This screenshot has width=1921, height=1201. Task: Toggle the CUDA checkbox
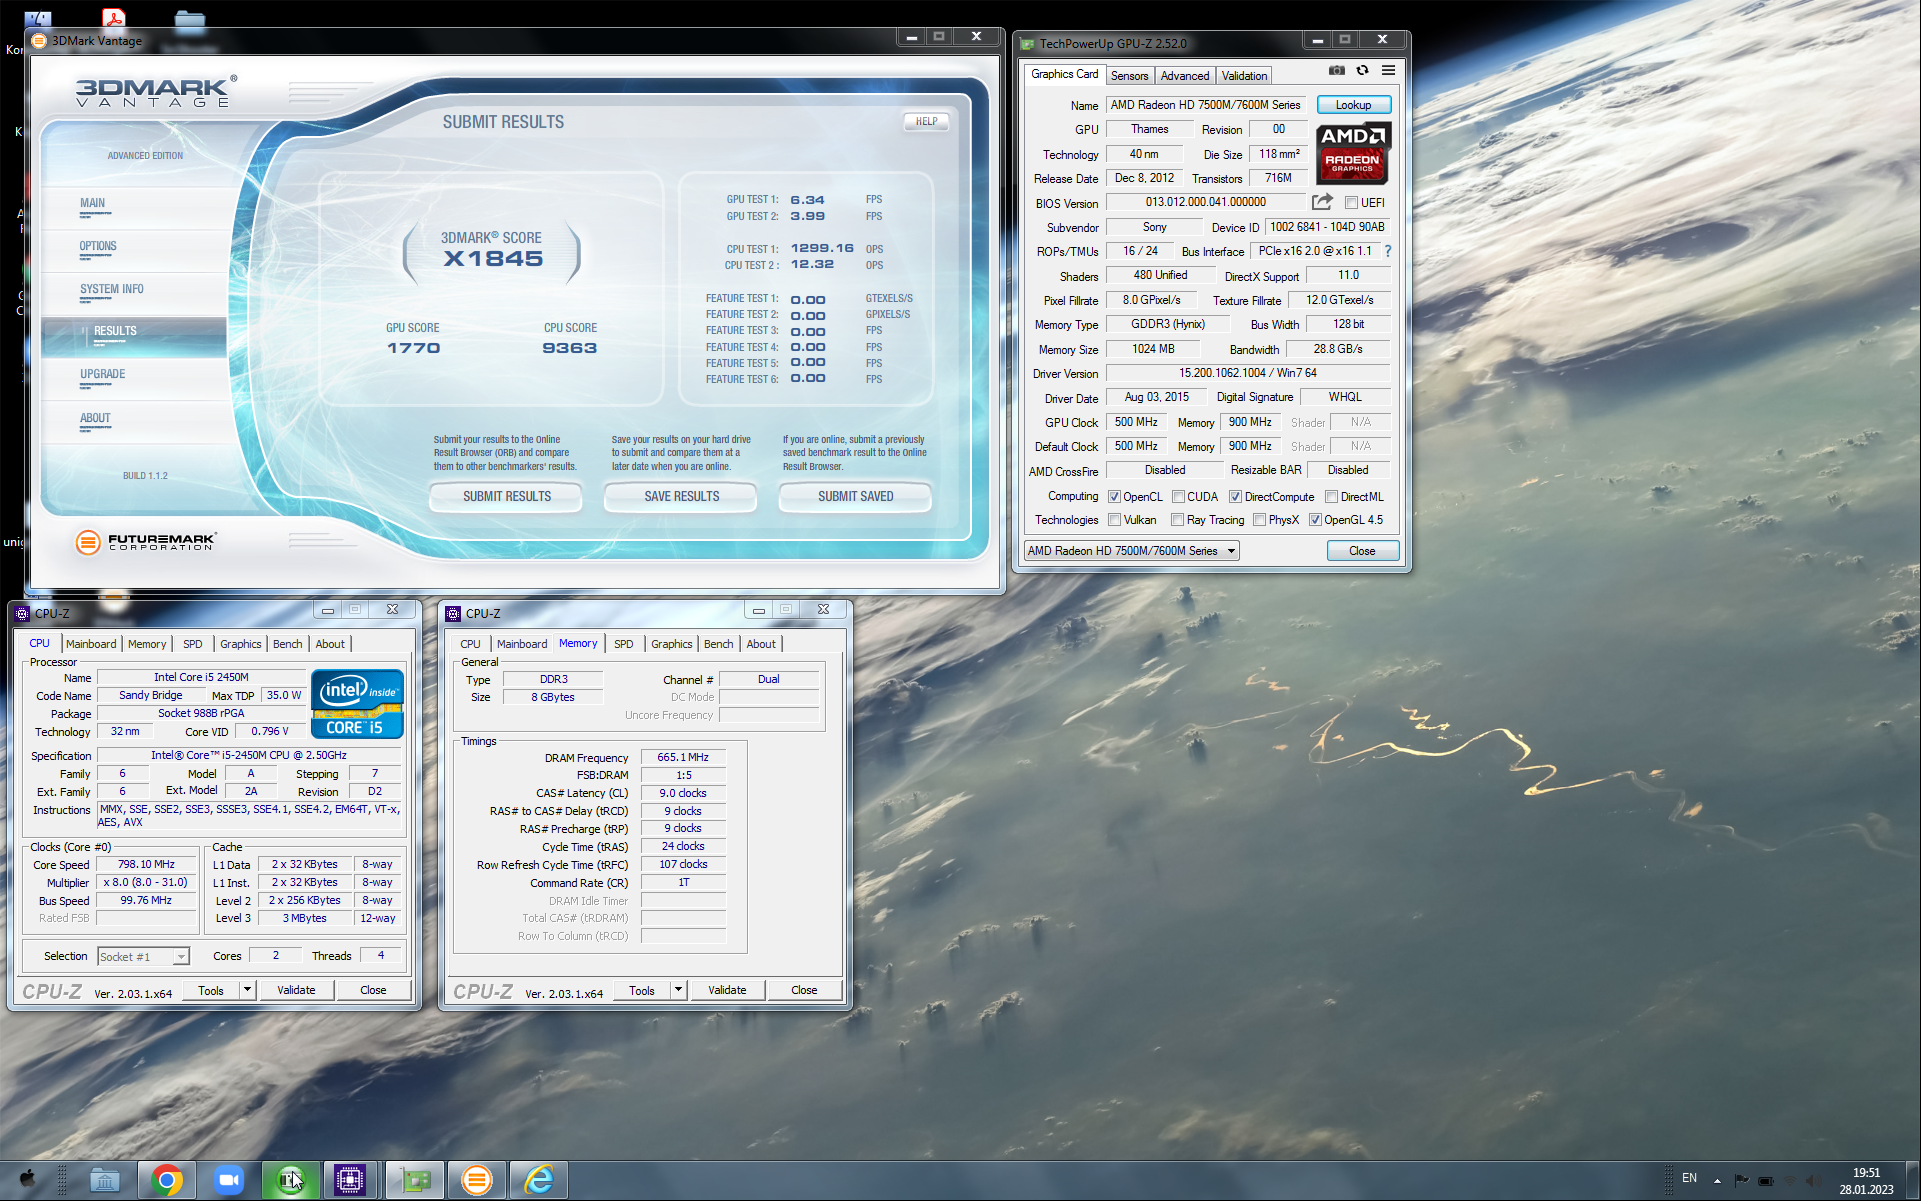tap(1178, 497)
